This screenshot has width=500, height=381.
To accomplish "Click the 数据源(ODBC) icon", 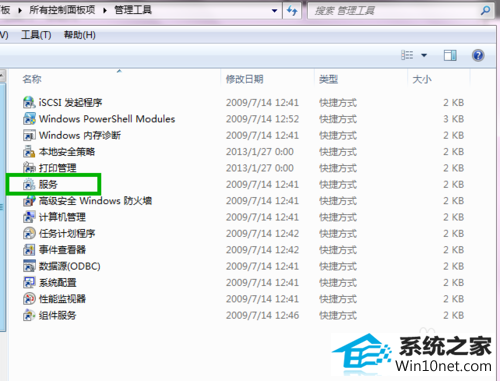I will pyautogui.click(x=29, y=266).
